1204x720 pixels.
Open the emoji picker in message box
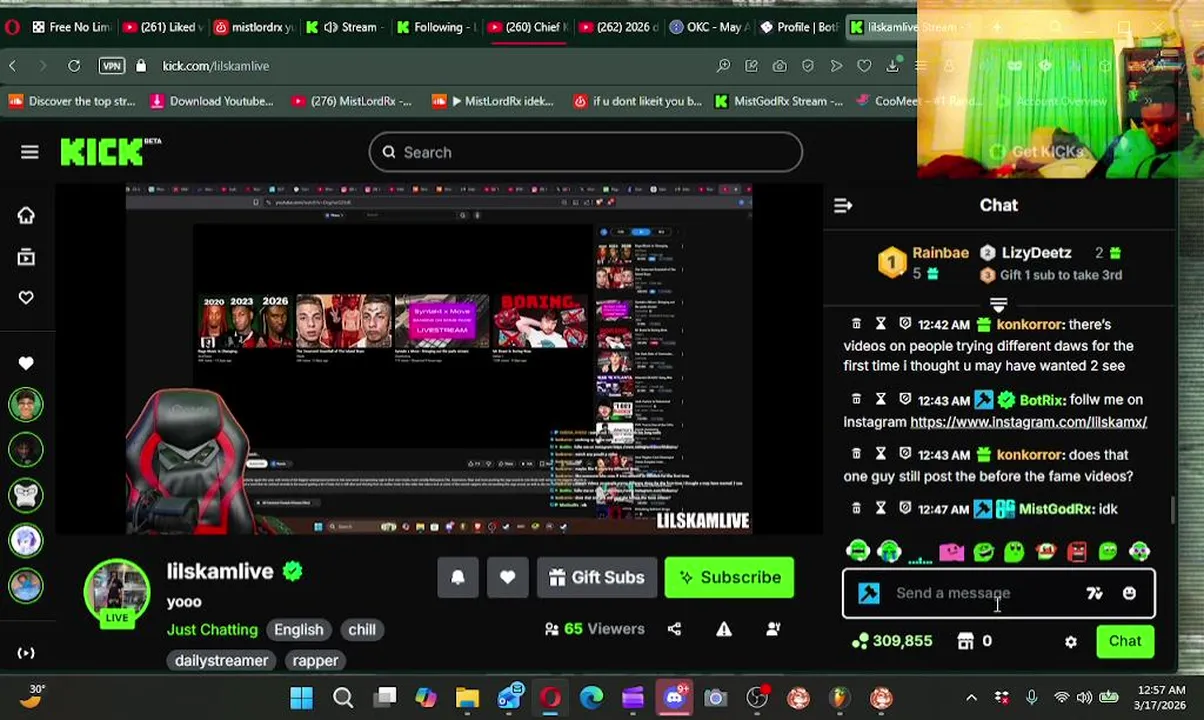pos(1129,593)
